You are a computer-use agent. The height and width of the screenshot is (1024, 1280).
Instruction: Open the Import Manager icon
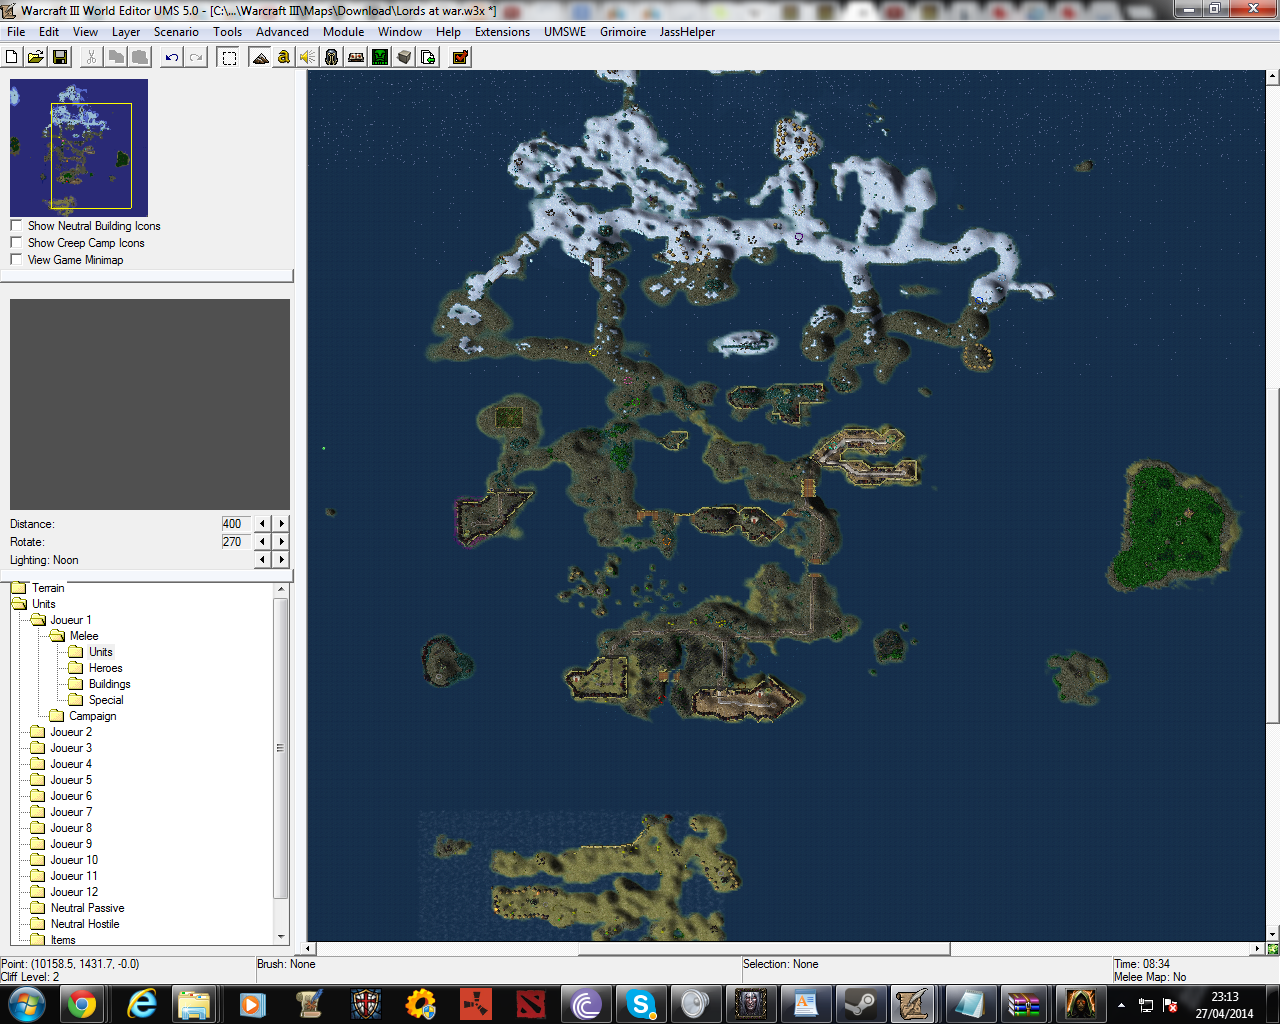click(428, 57)
